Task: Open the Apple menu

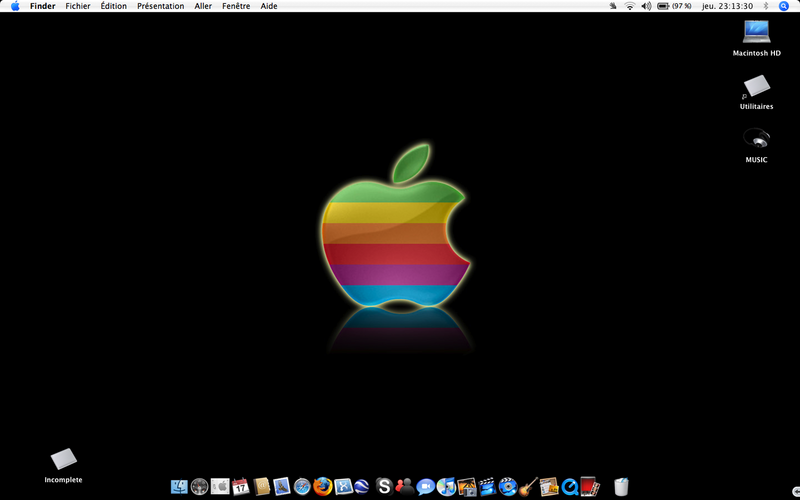Action: (15, 6)
